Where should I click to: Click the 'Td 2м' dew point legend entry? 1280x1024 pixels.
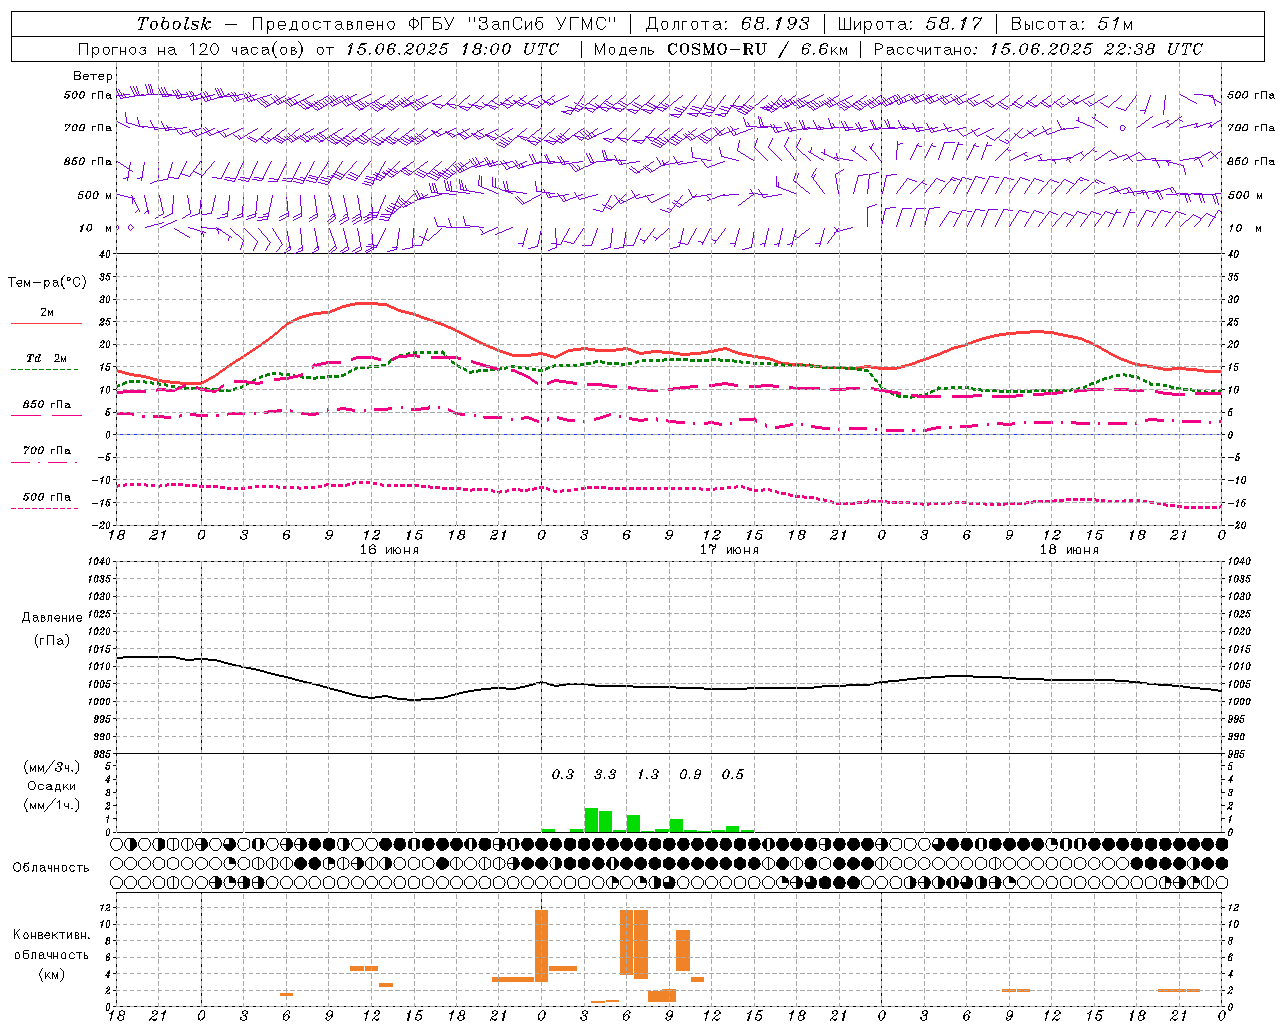tap(46, 358)
